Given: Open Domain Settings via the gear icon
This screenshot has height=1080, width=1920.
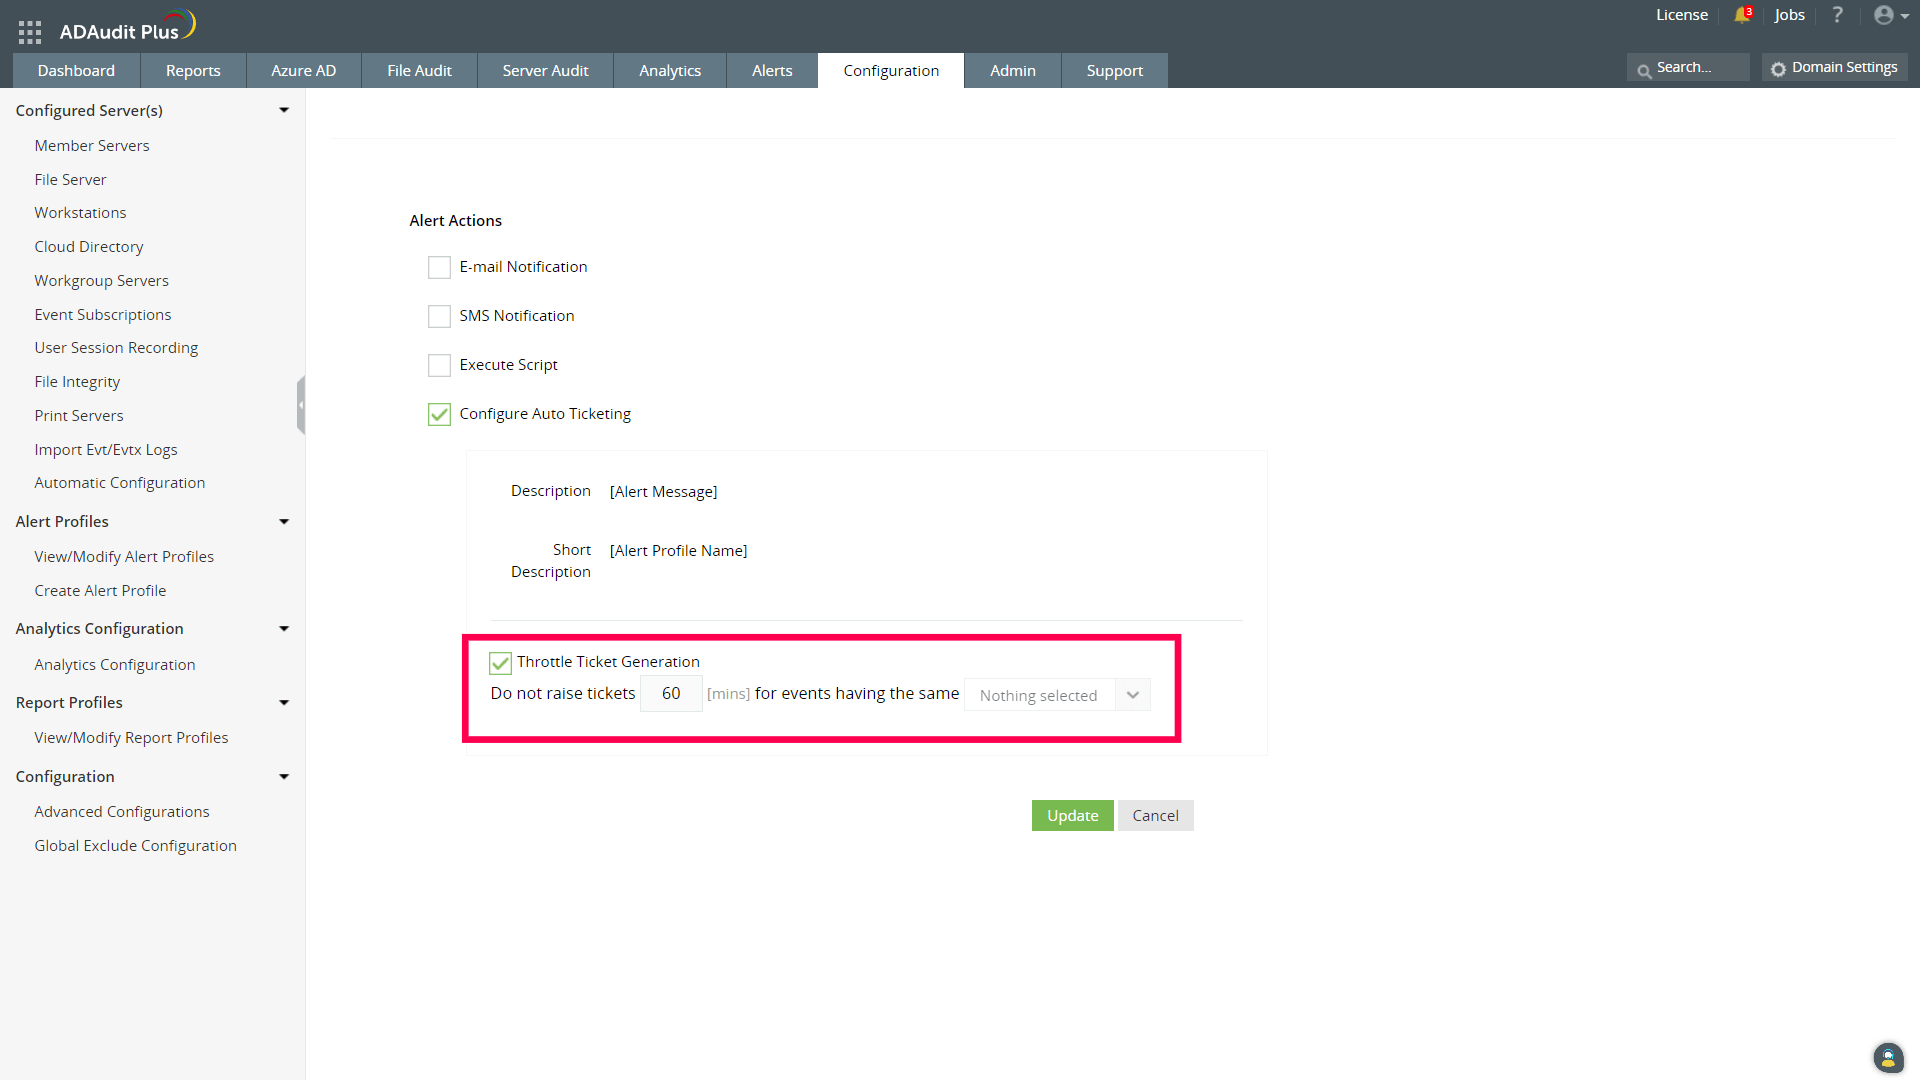Looking at the screenshot, I should coord(1779,68).
